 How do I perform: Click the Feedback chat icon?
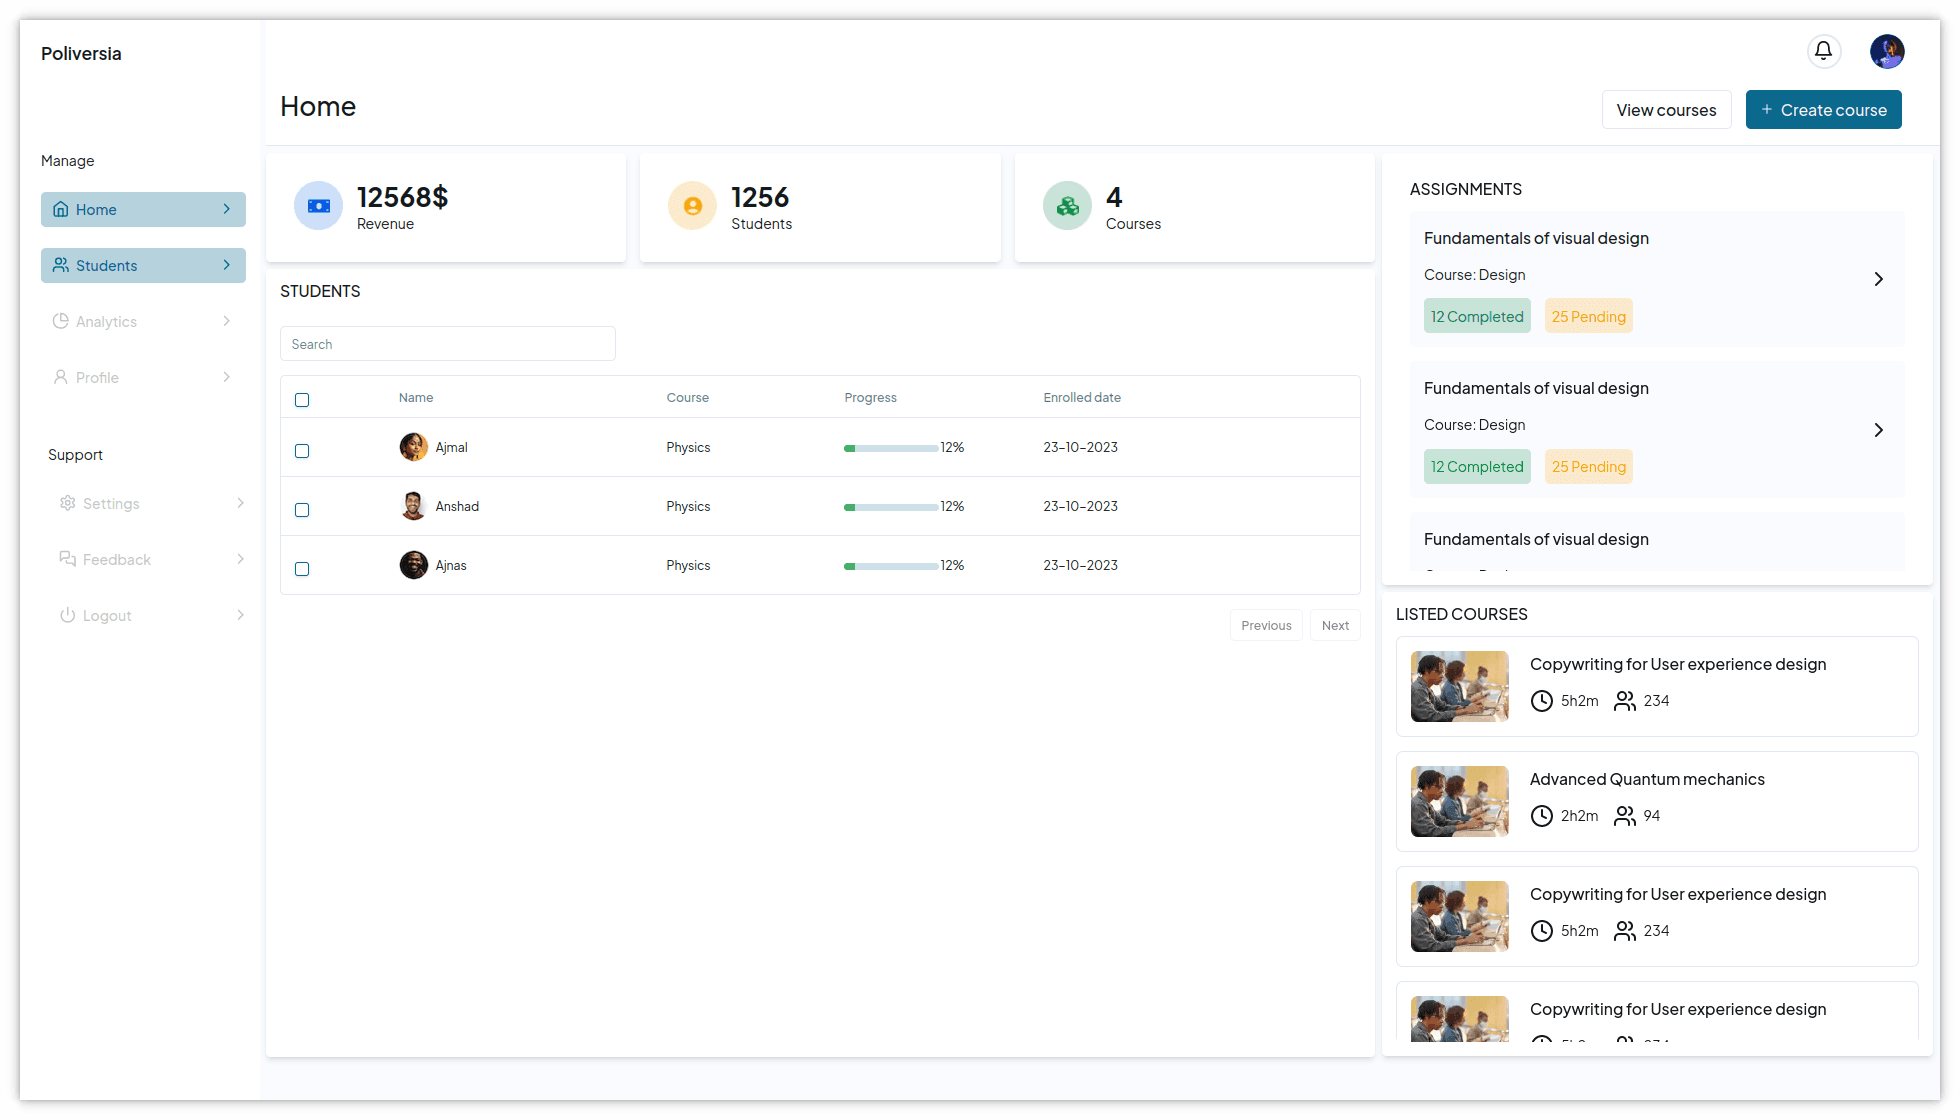67,559
